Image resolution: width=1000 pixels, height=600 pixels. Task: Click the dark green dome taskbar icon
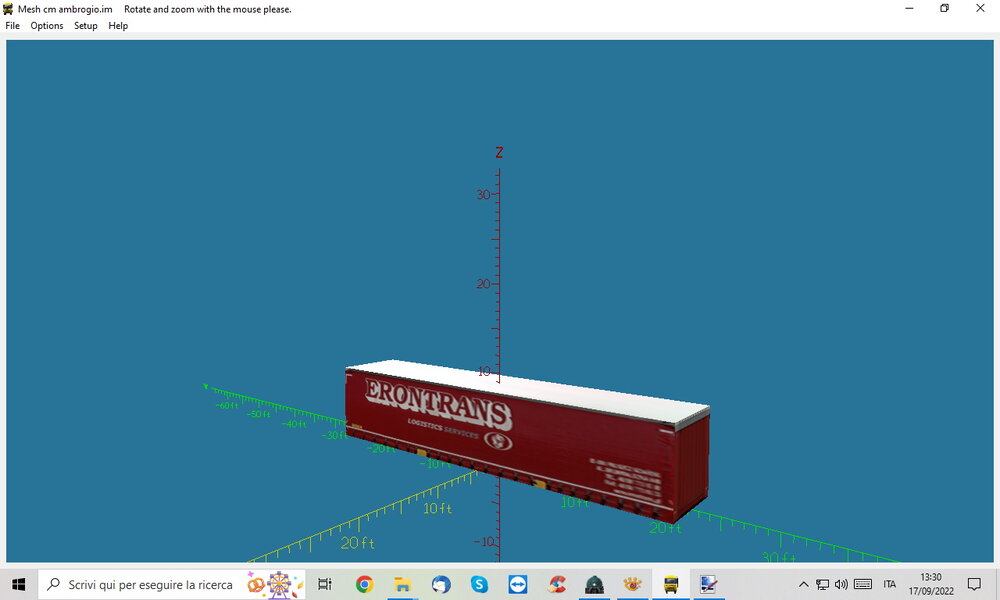(594, 584)
